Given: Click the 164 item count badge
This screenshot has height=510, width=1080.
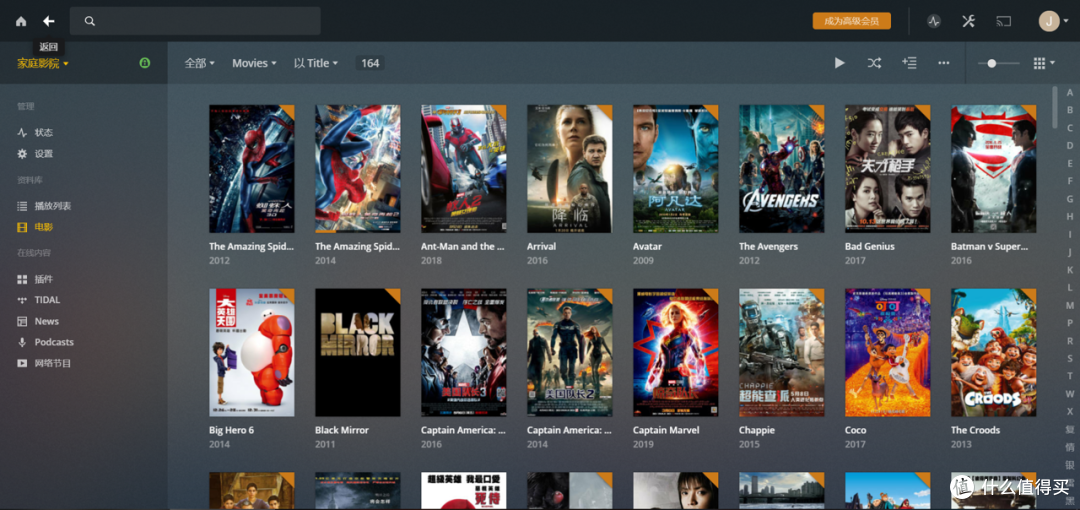Looking at the screenshot, I should [370, 63].
